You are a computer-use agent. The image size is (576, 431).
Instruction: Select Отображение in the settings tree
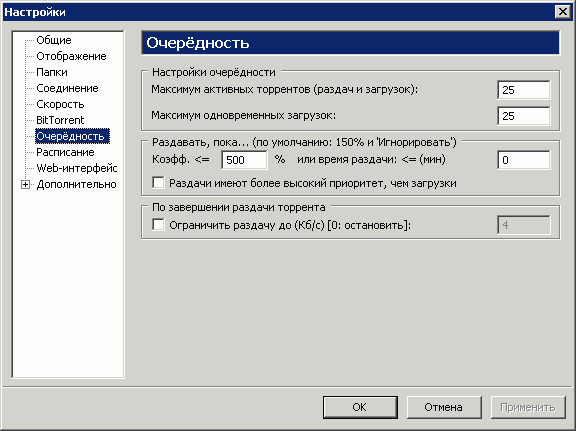click(x=71, y=56)
